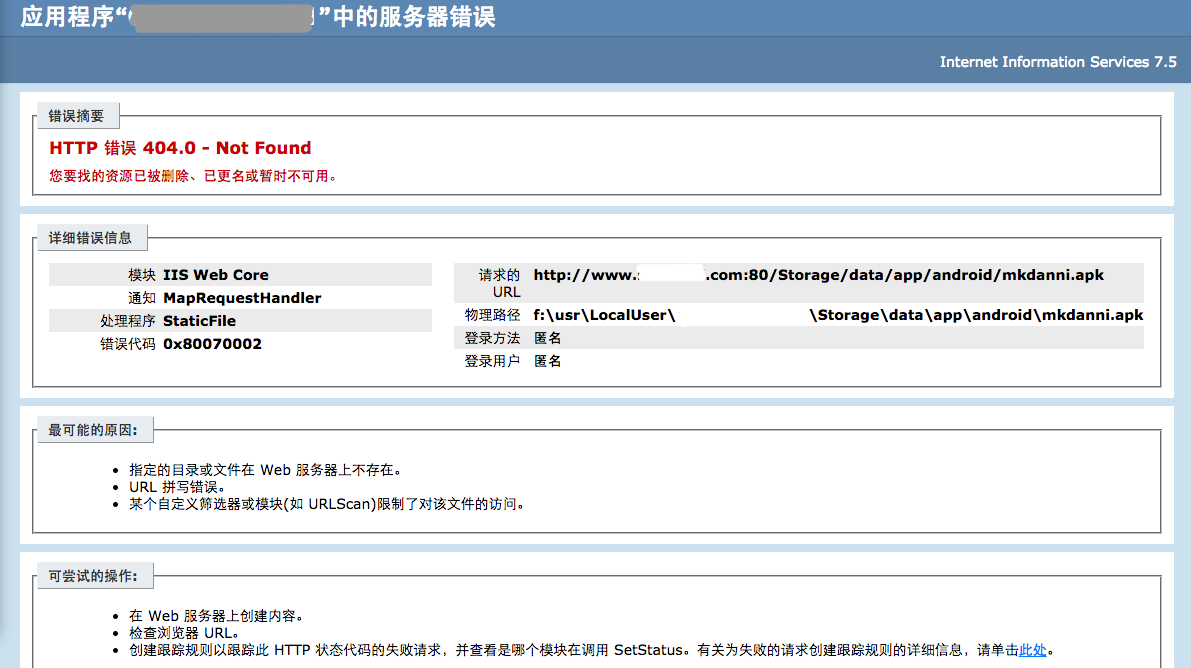Click the 错误摘要 section label
1191x668 pixels.
pyautogui.click(x=76, y=116)
